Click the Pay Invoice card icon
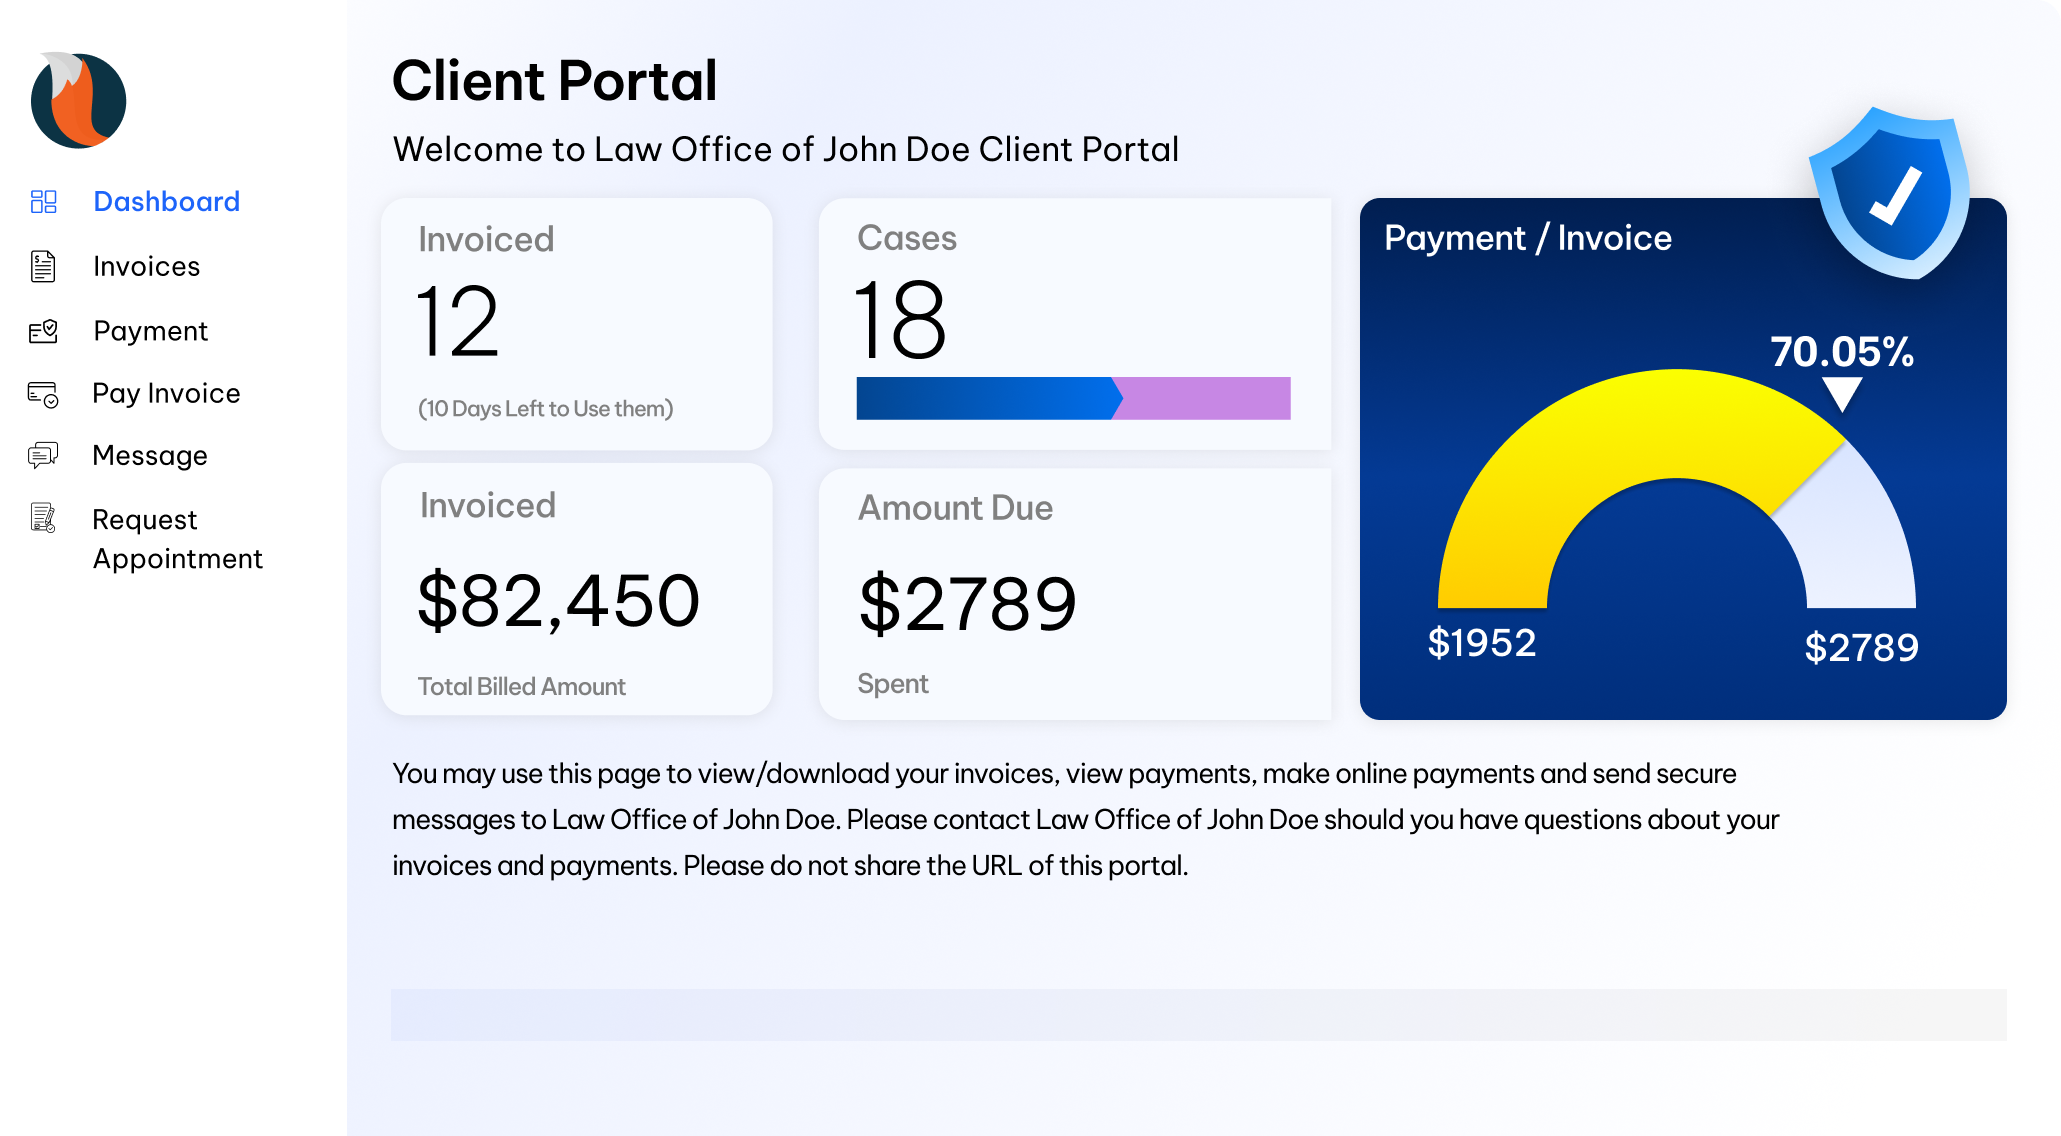 click(43, 394)
